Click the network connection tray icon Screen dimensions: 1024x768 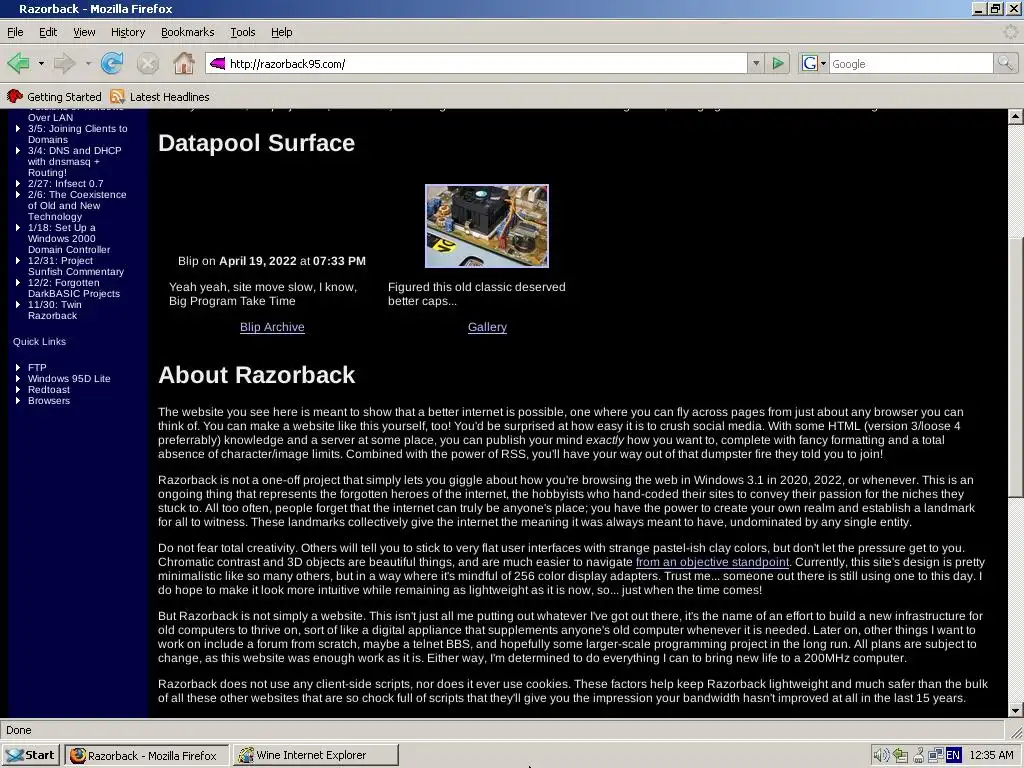936,756
